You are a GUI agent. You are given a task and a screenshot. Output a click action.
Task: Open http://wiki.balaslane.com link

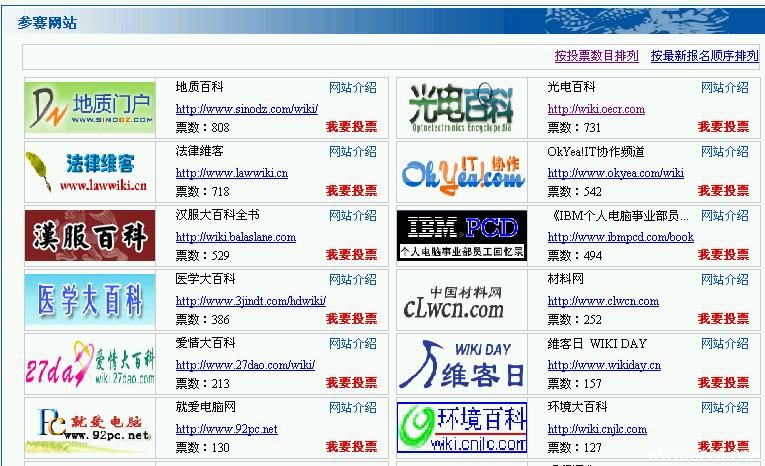[236, 237]
